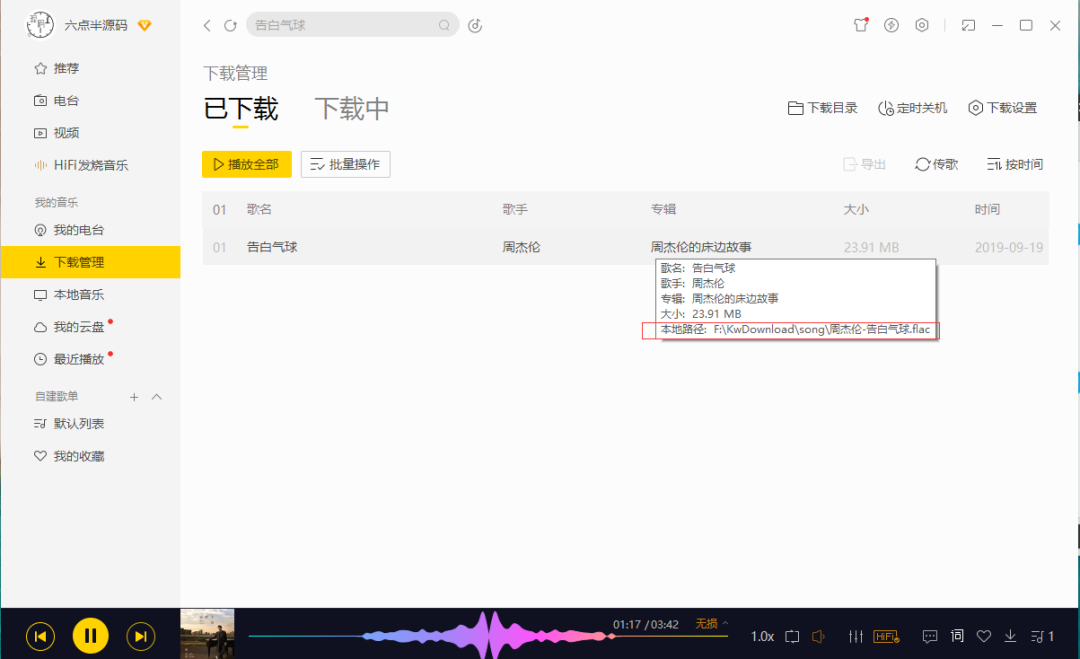
Task: Open the 按时间 sort dropdown
Action: click(x=1015, y=165)
